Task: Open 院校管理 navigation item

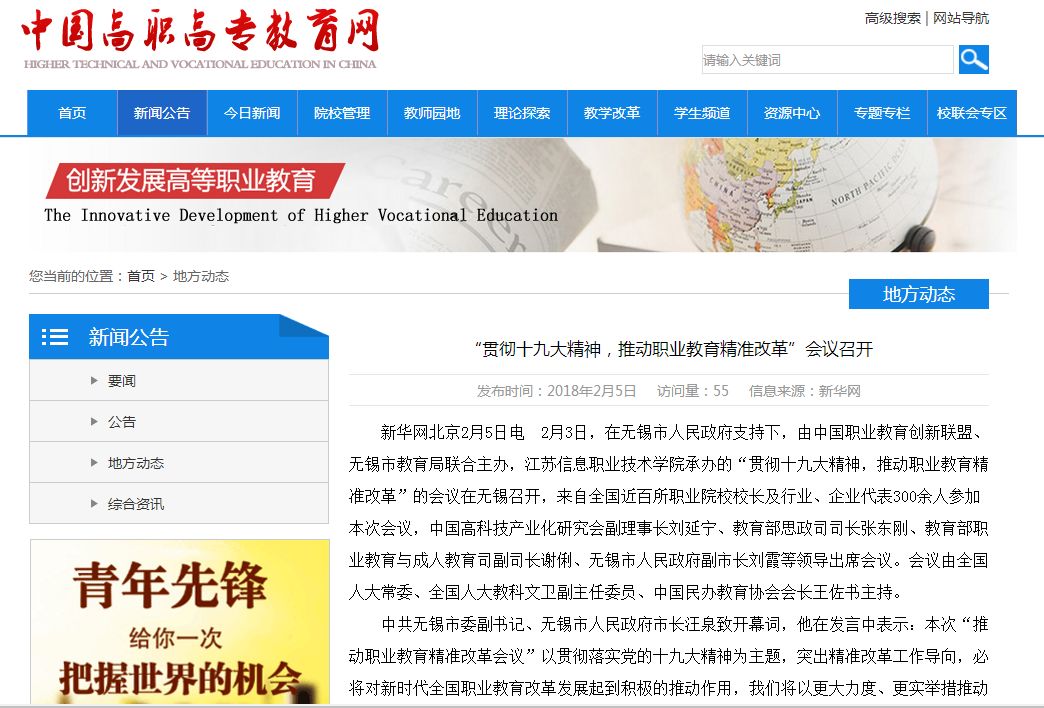Action: tap(342, 113)
